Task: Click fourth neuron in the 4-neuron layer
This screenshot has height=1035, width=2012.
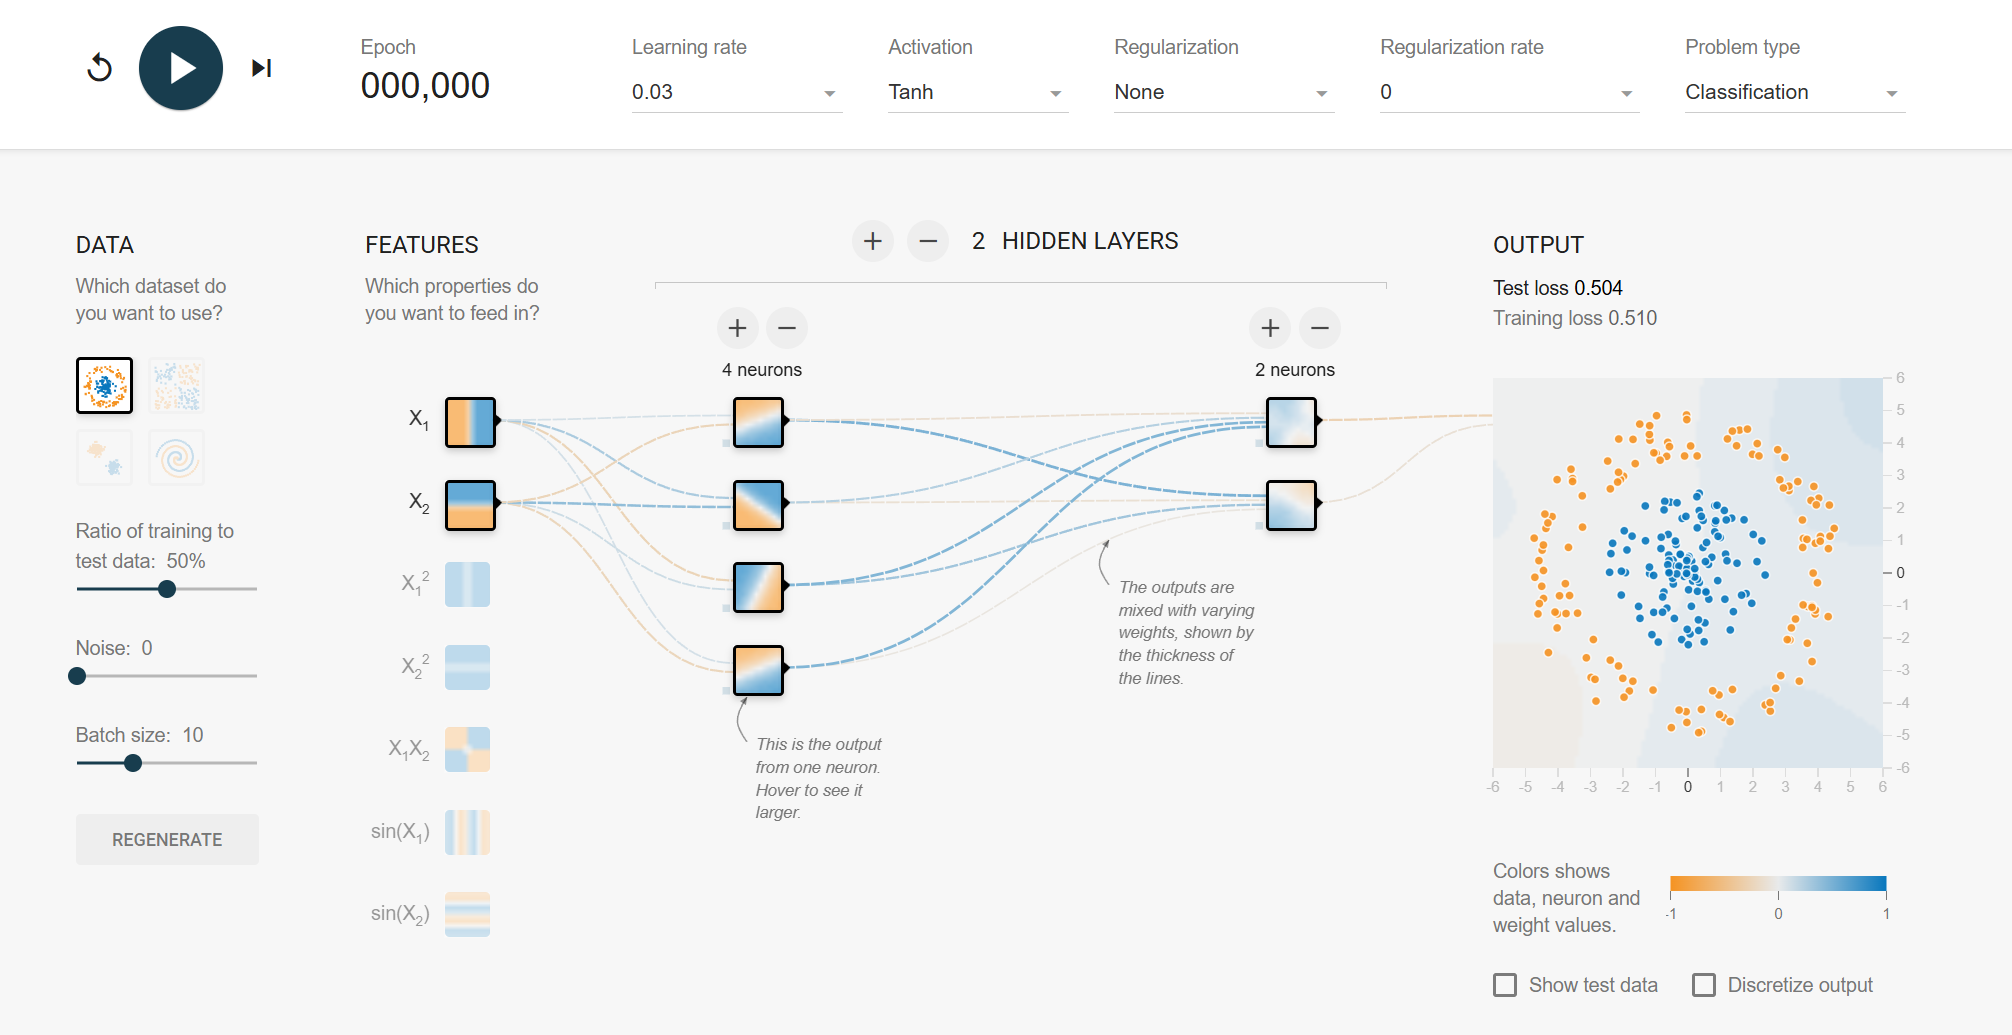Action: pos(758,670)
